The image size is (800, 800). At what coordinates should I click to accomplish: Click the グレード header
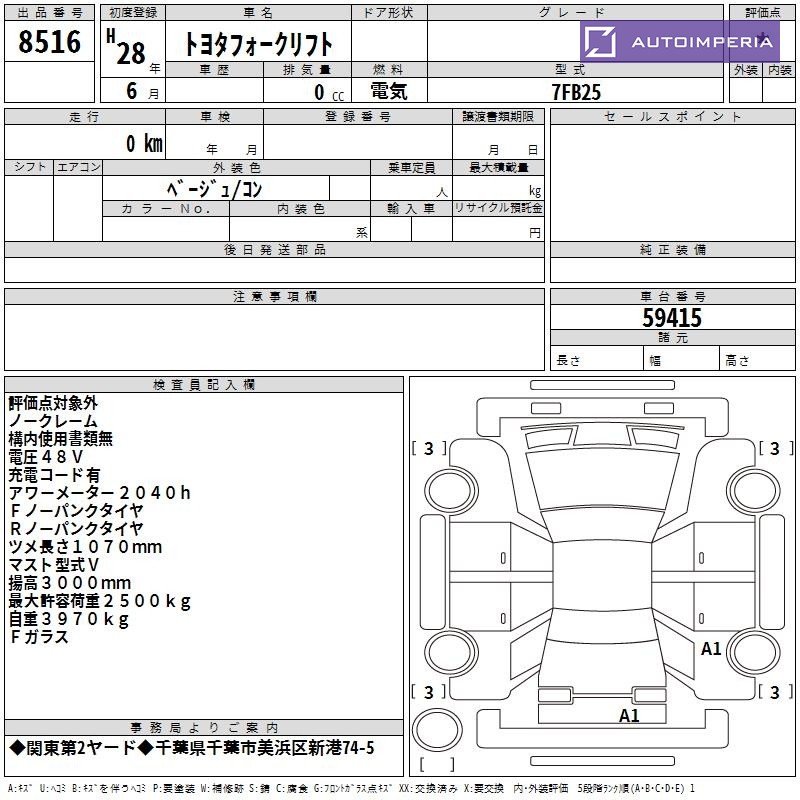(x=576, y=13)
